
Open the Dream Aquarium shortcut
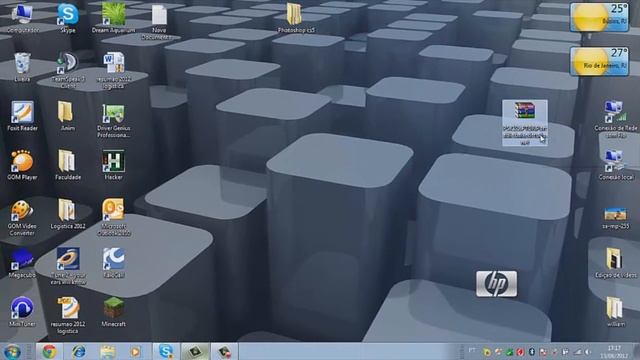(x=113, y=18)
